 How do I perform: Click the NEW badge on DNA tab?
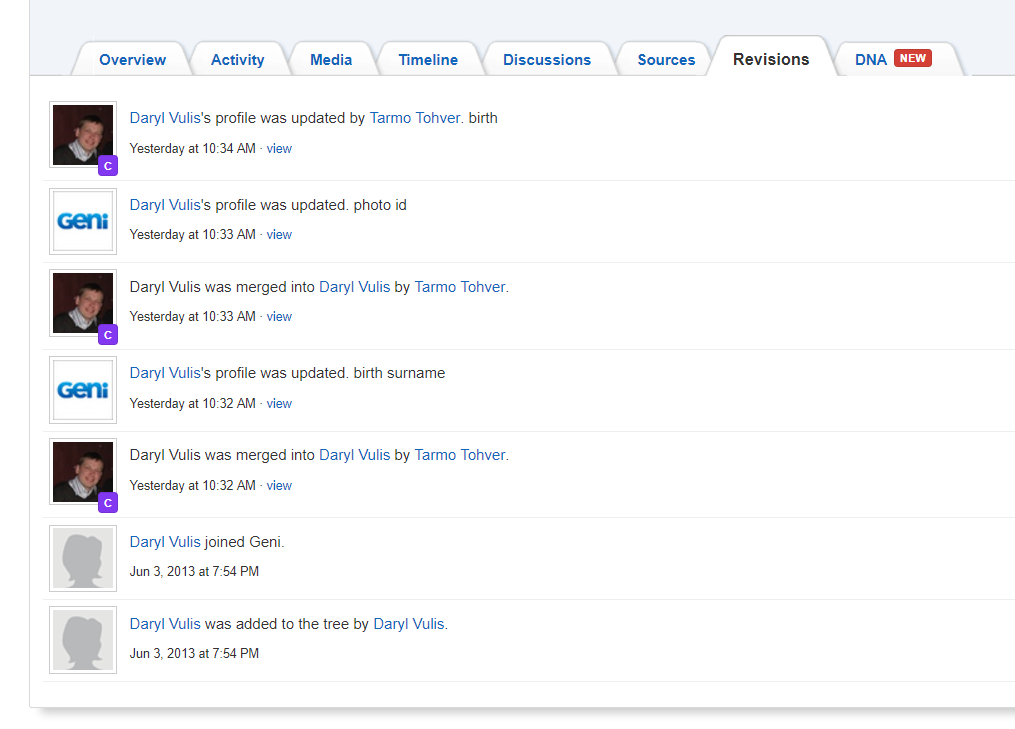(x=912, y=58)
